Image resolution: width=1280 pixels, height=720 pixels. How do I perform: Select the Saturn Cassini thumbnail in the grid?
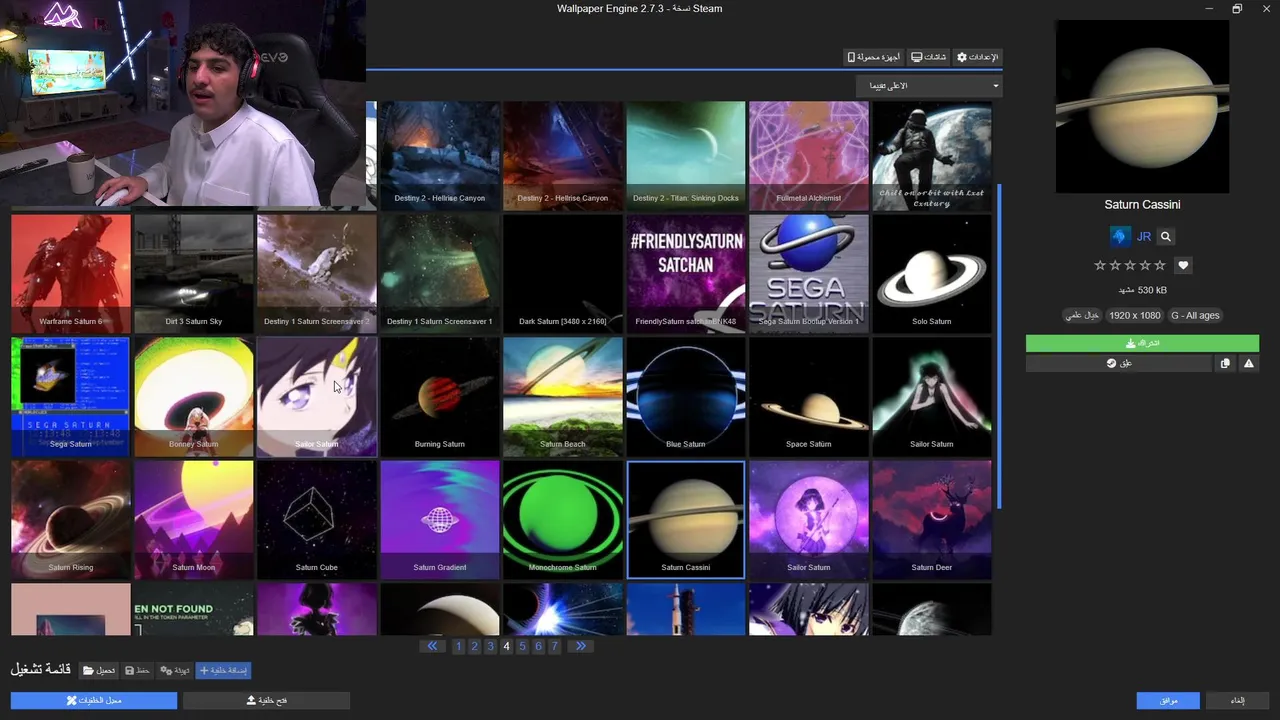(x=686, y=519)
